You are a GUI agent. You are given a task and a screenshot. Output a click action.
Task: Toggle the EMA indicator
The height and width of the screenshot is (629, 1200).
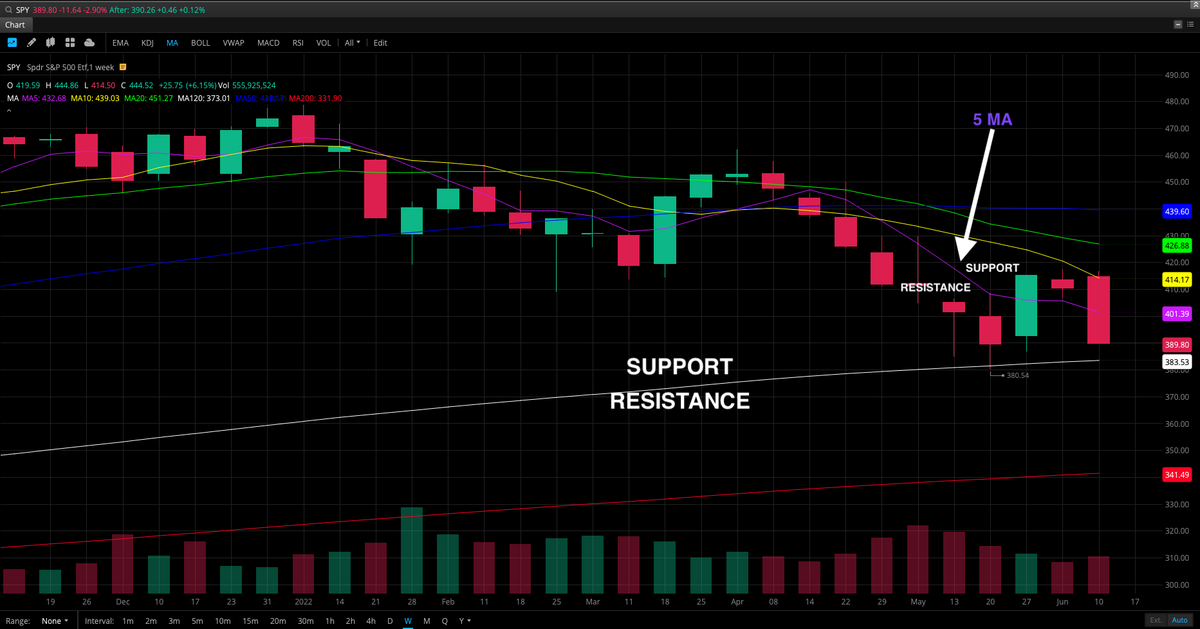point(120,43)
